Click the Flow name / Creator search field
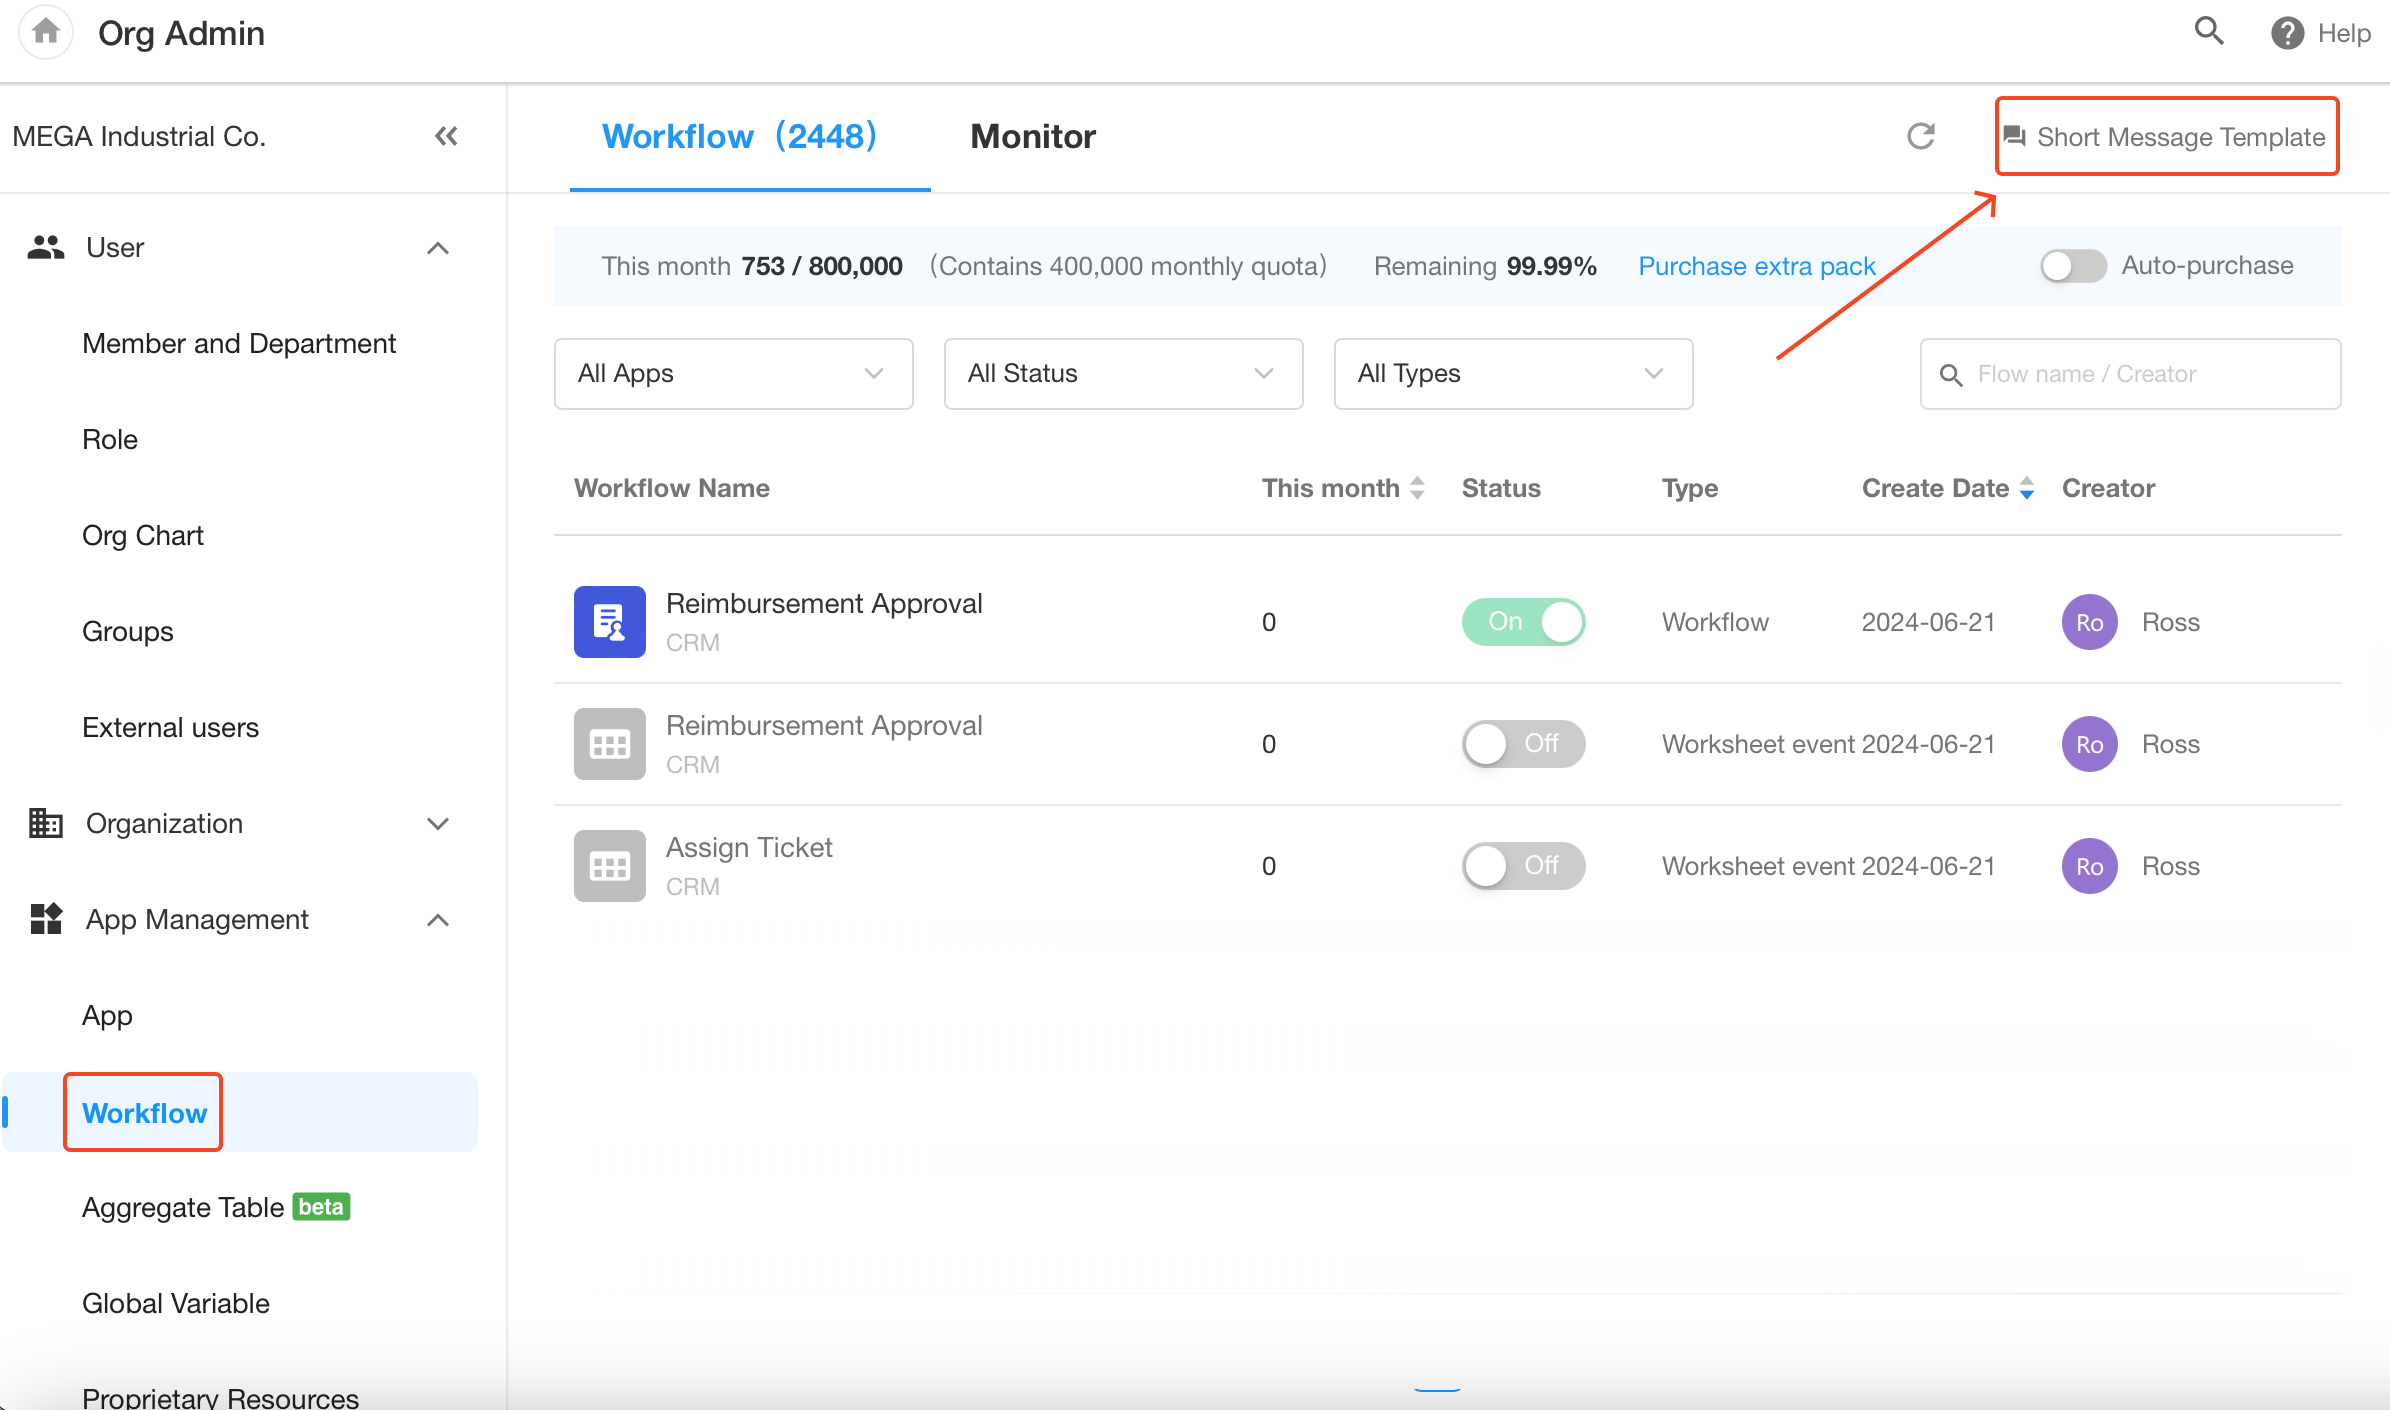 2140,374
